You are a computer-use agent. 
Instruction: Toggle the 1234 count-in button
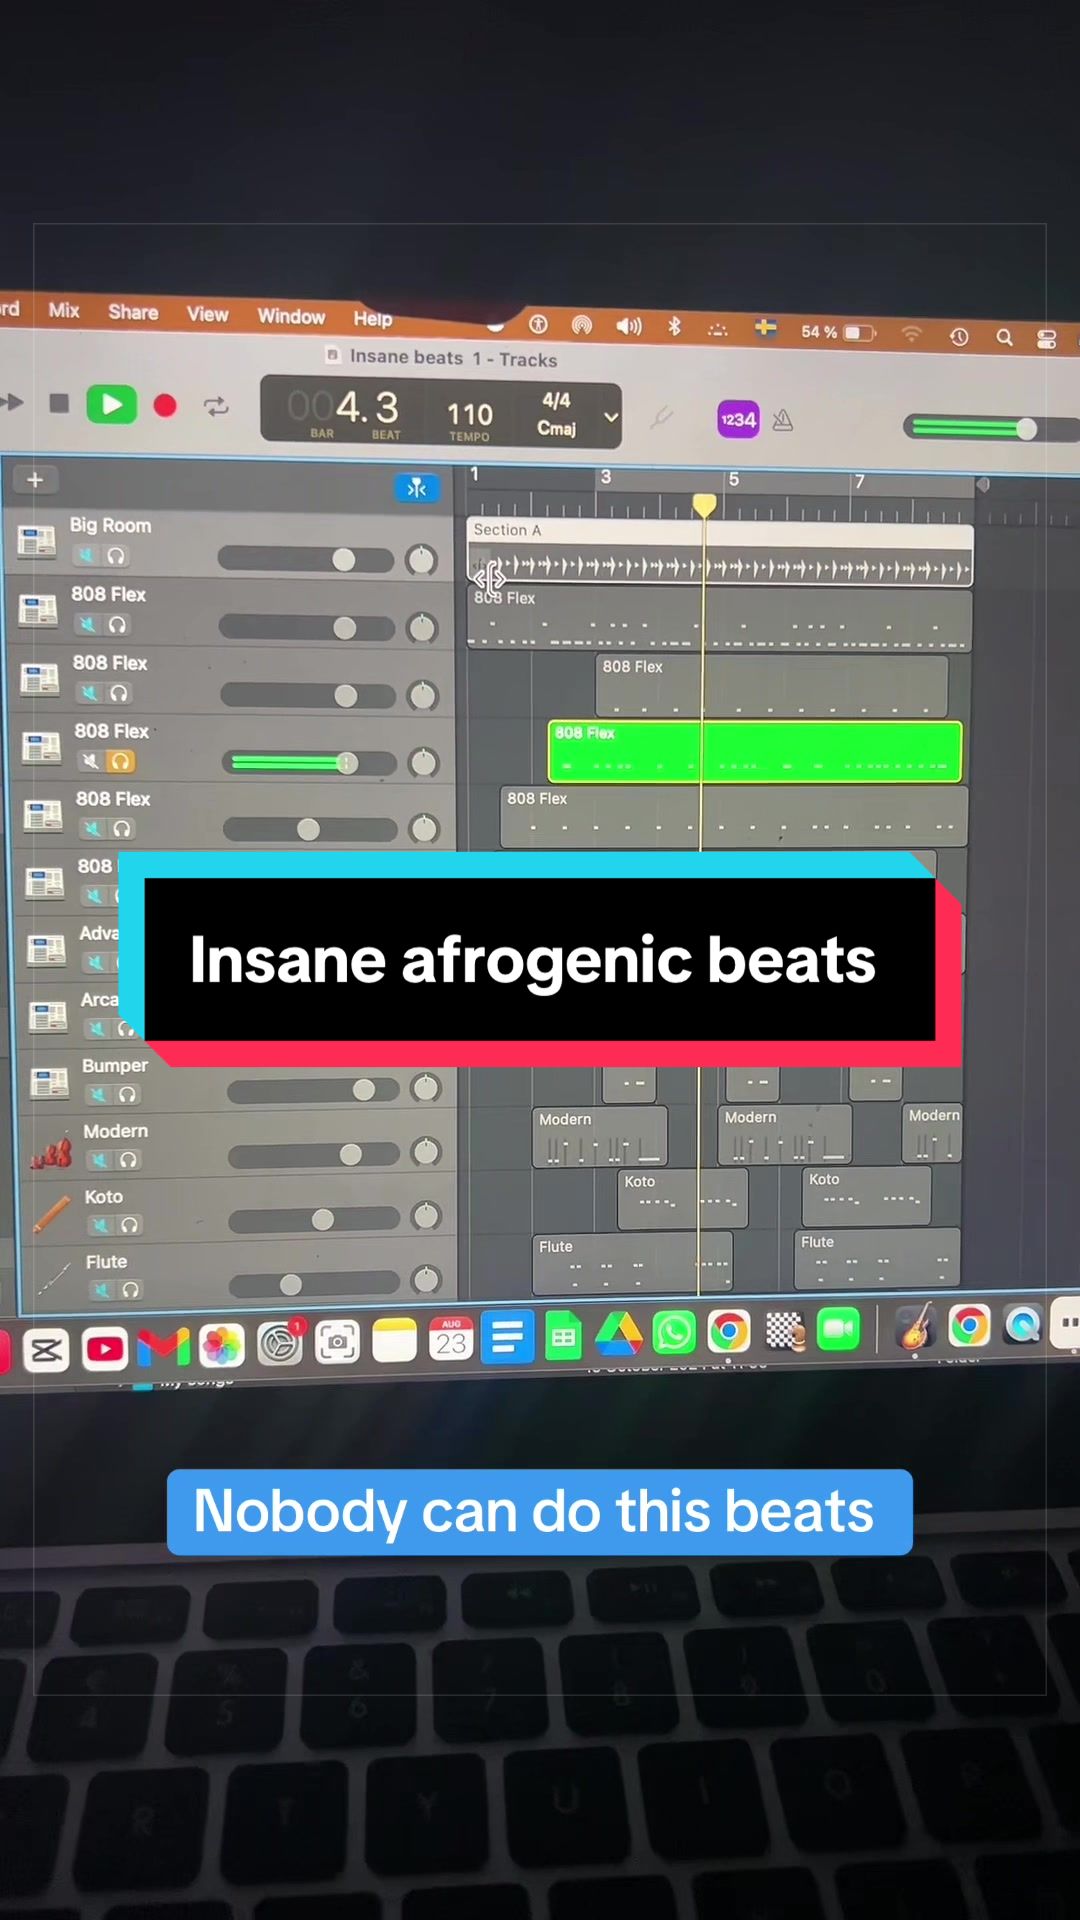738,420
